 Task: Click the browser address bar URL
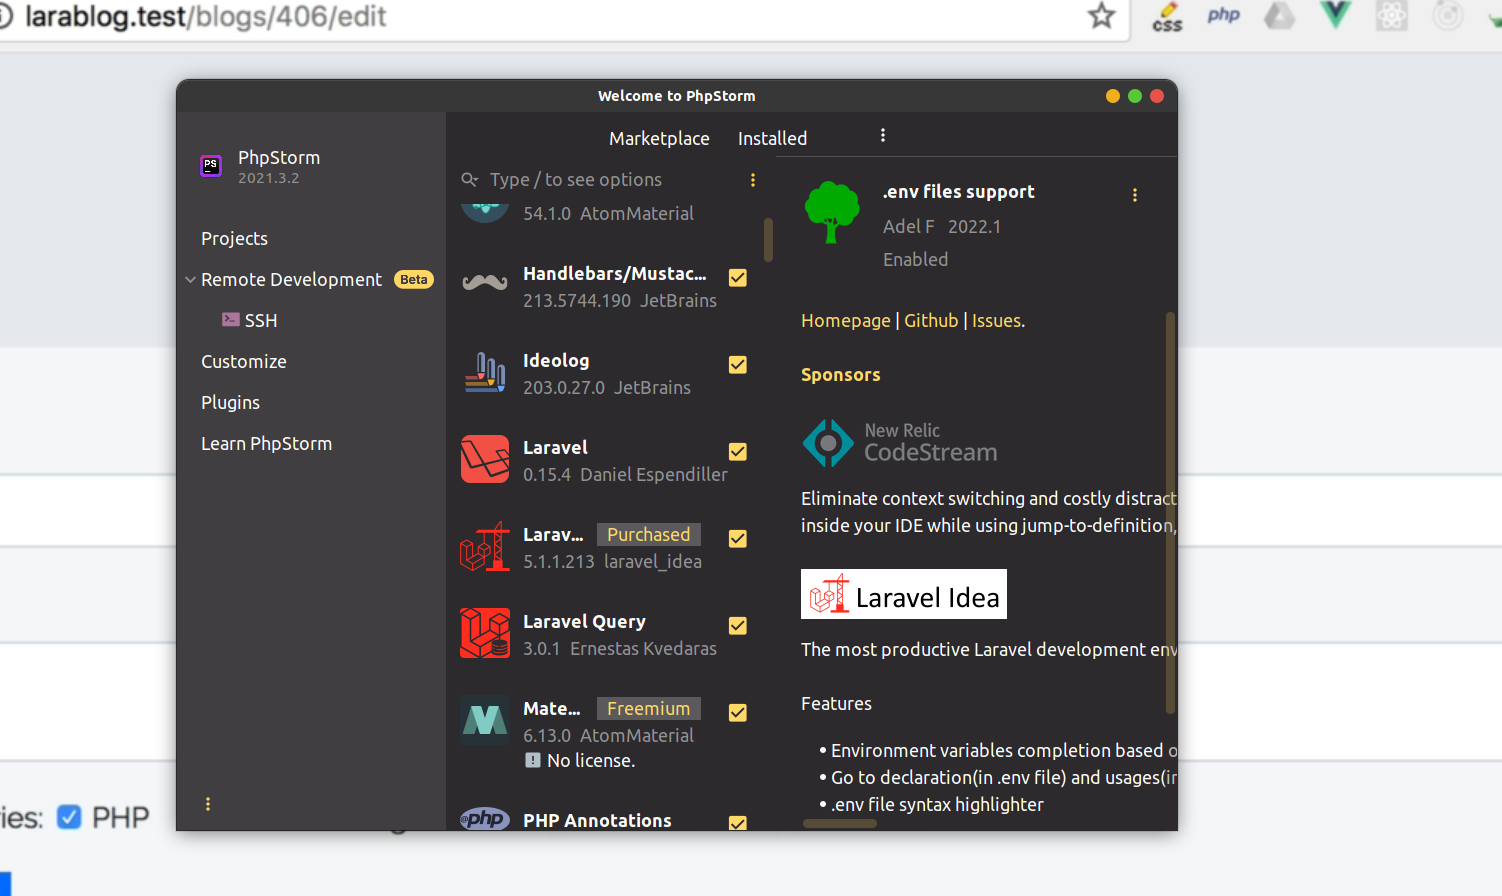(x=205, y=17)
